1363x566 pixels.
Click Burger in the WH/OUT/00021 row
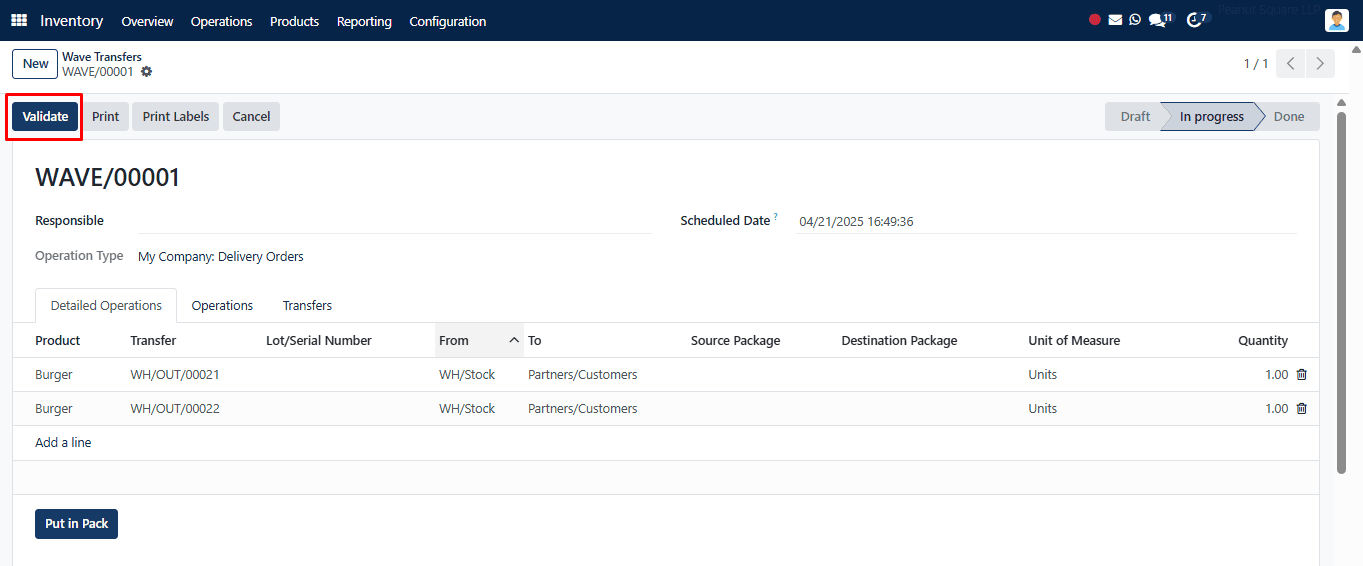[54, 375]
